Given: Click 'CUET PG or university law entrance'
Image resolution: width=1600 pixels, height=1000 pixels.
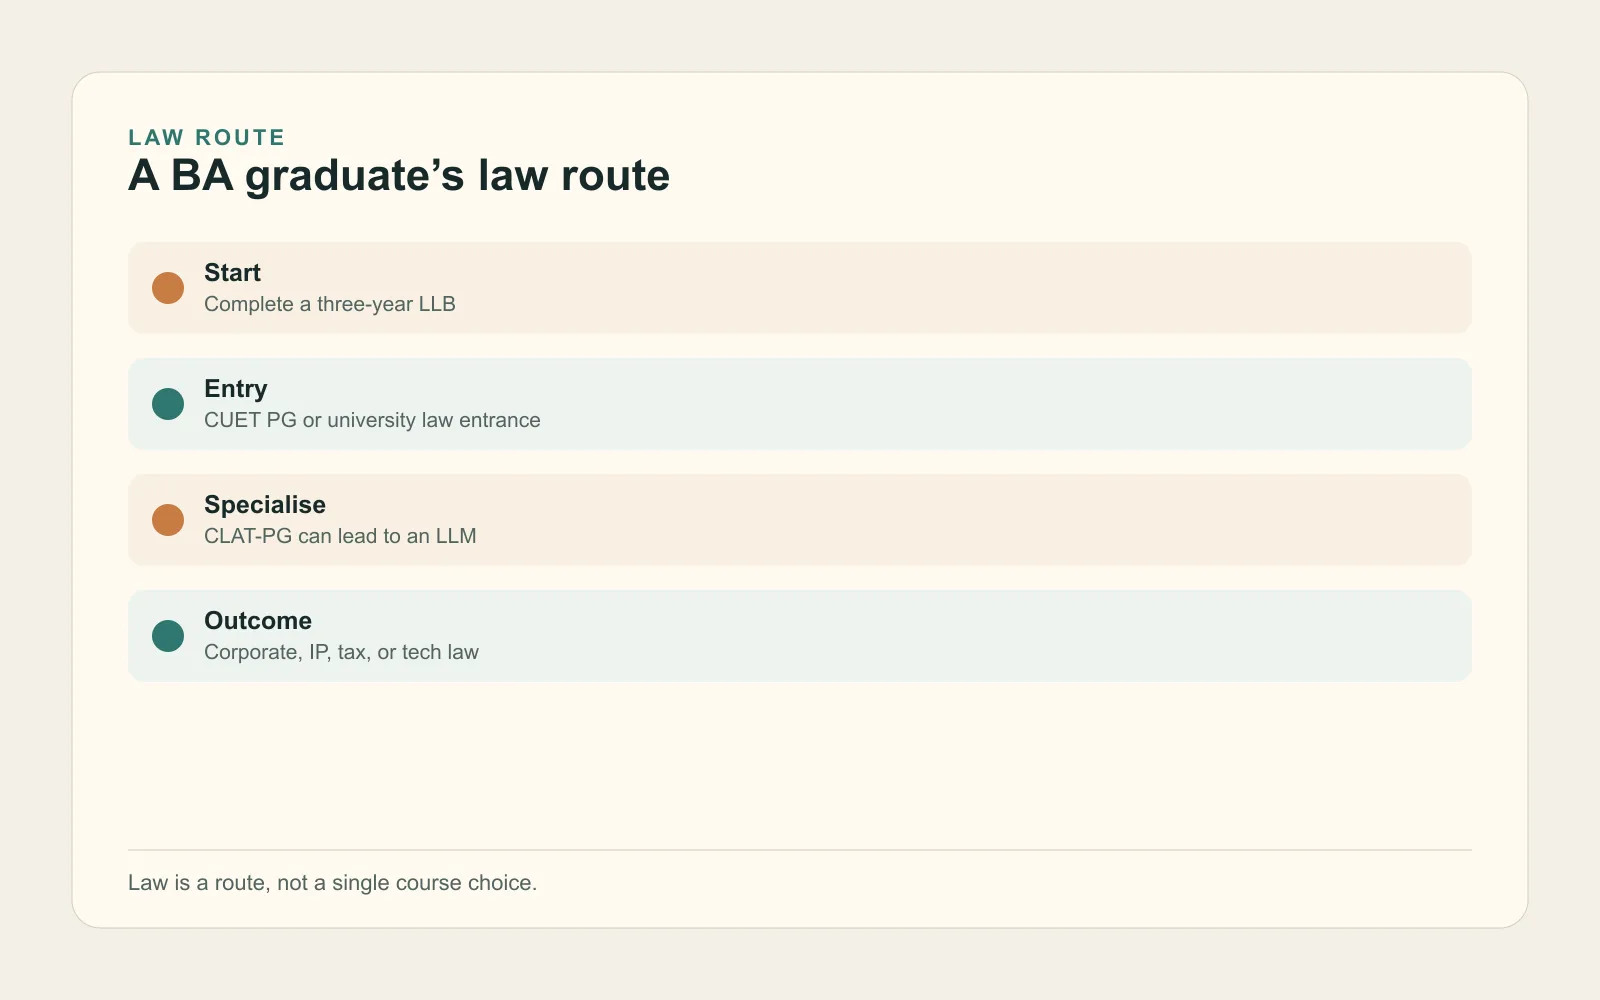Looking at the screenshot, I should (x=372, y=420).
